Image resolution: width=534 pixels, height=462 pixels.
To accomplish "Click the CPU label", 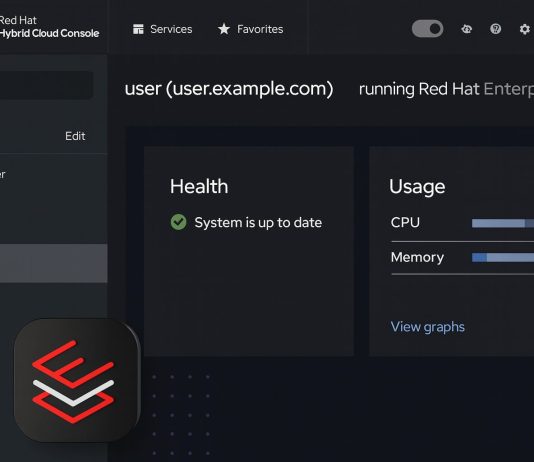I will 405,223.
